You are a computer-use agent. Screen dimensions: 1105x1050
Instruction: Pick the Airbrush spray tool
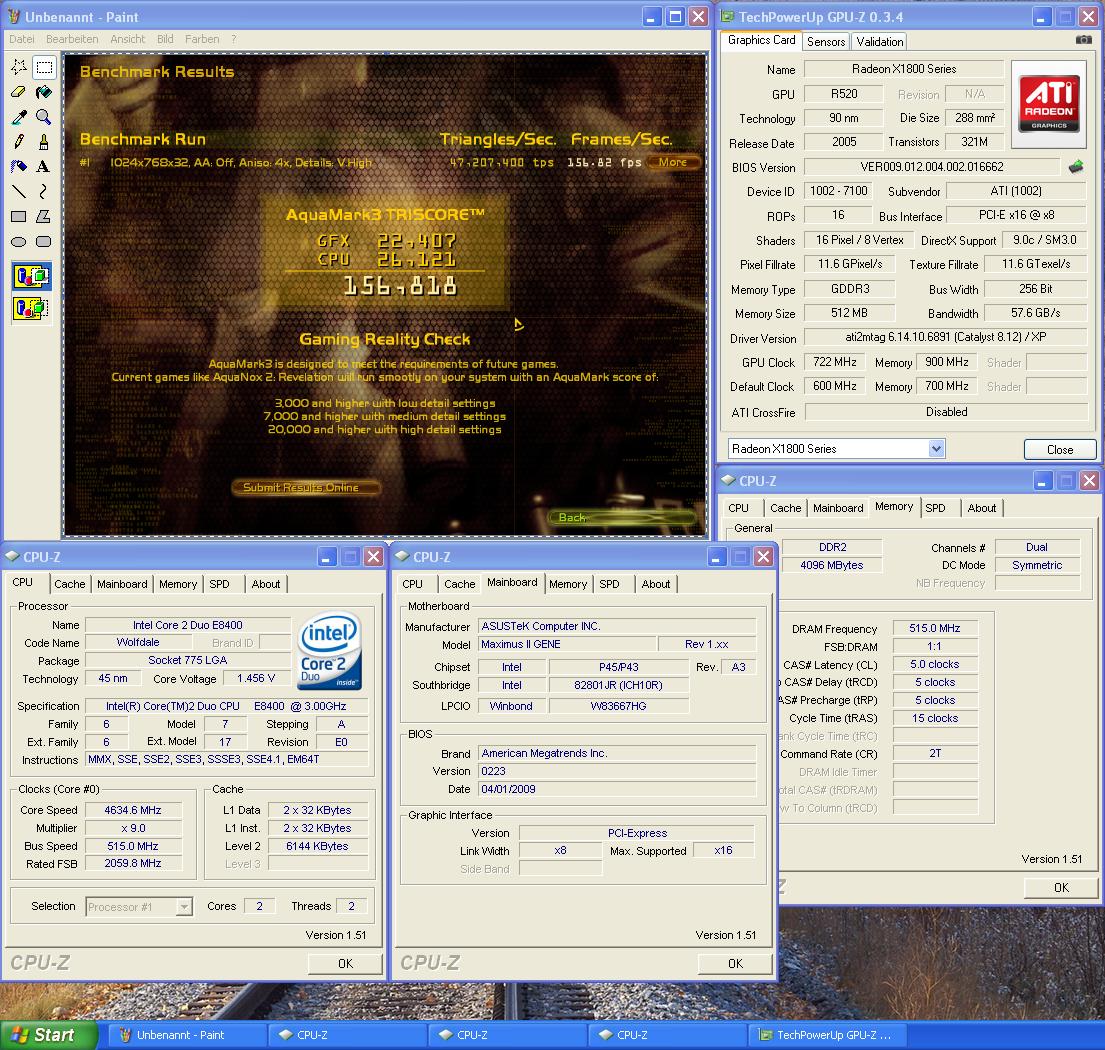(19, 166)
